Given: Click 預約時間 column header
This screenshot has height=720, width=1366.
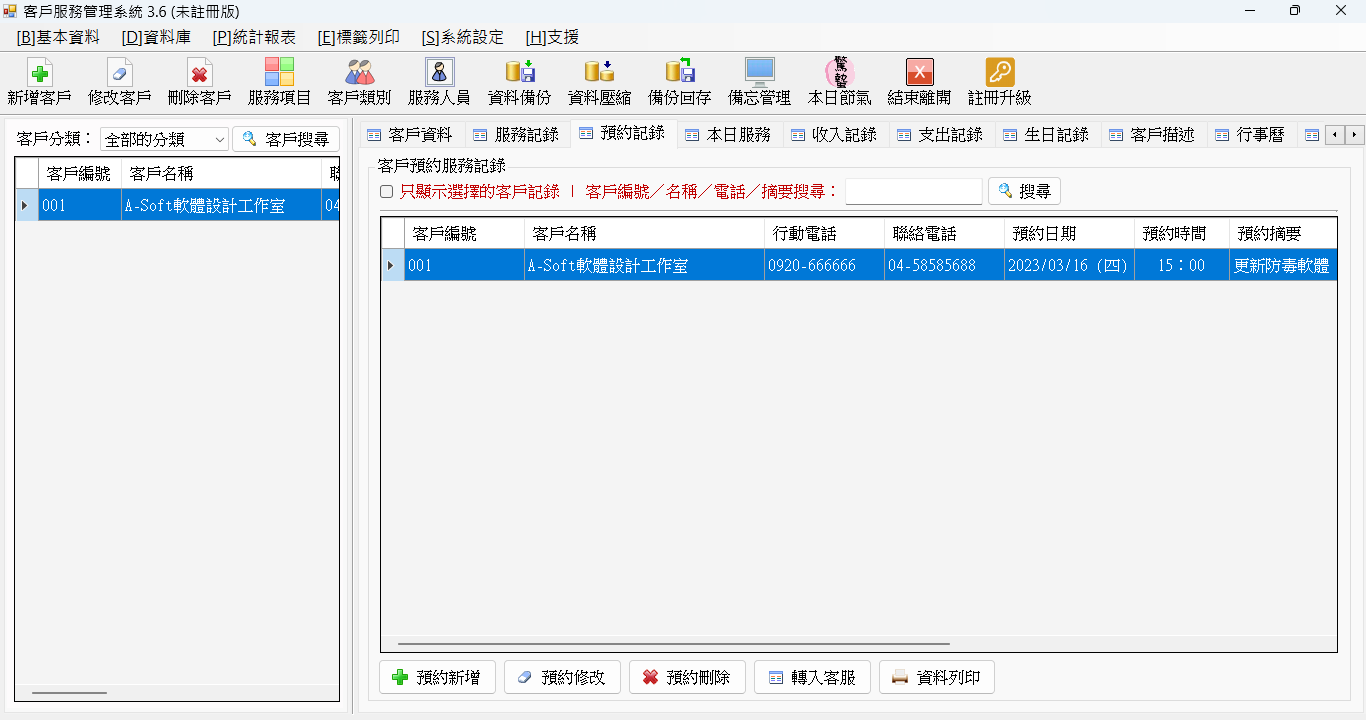Looking at the screenshot, I should coord(1181,234).
